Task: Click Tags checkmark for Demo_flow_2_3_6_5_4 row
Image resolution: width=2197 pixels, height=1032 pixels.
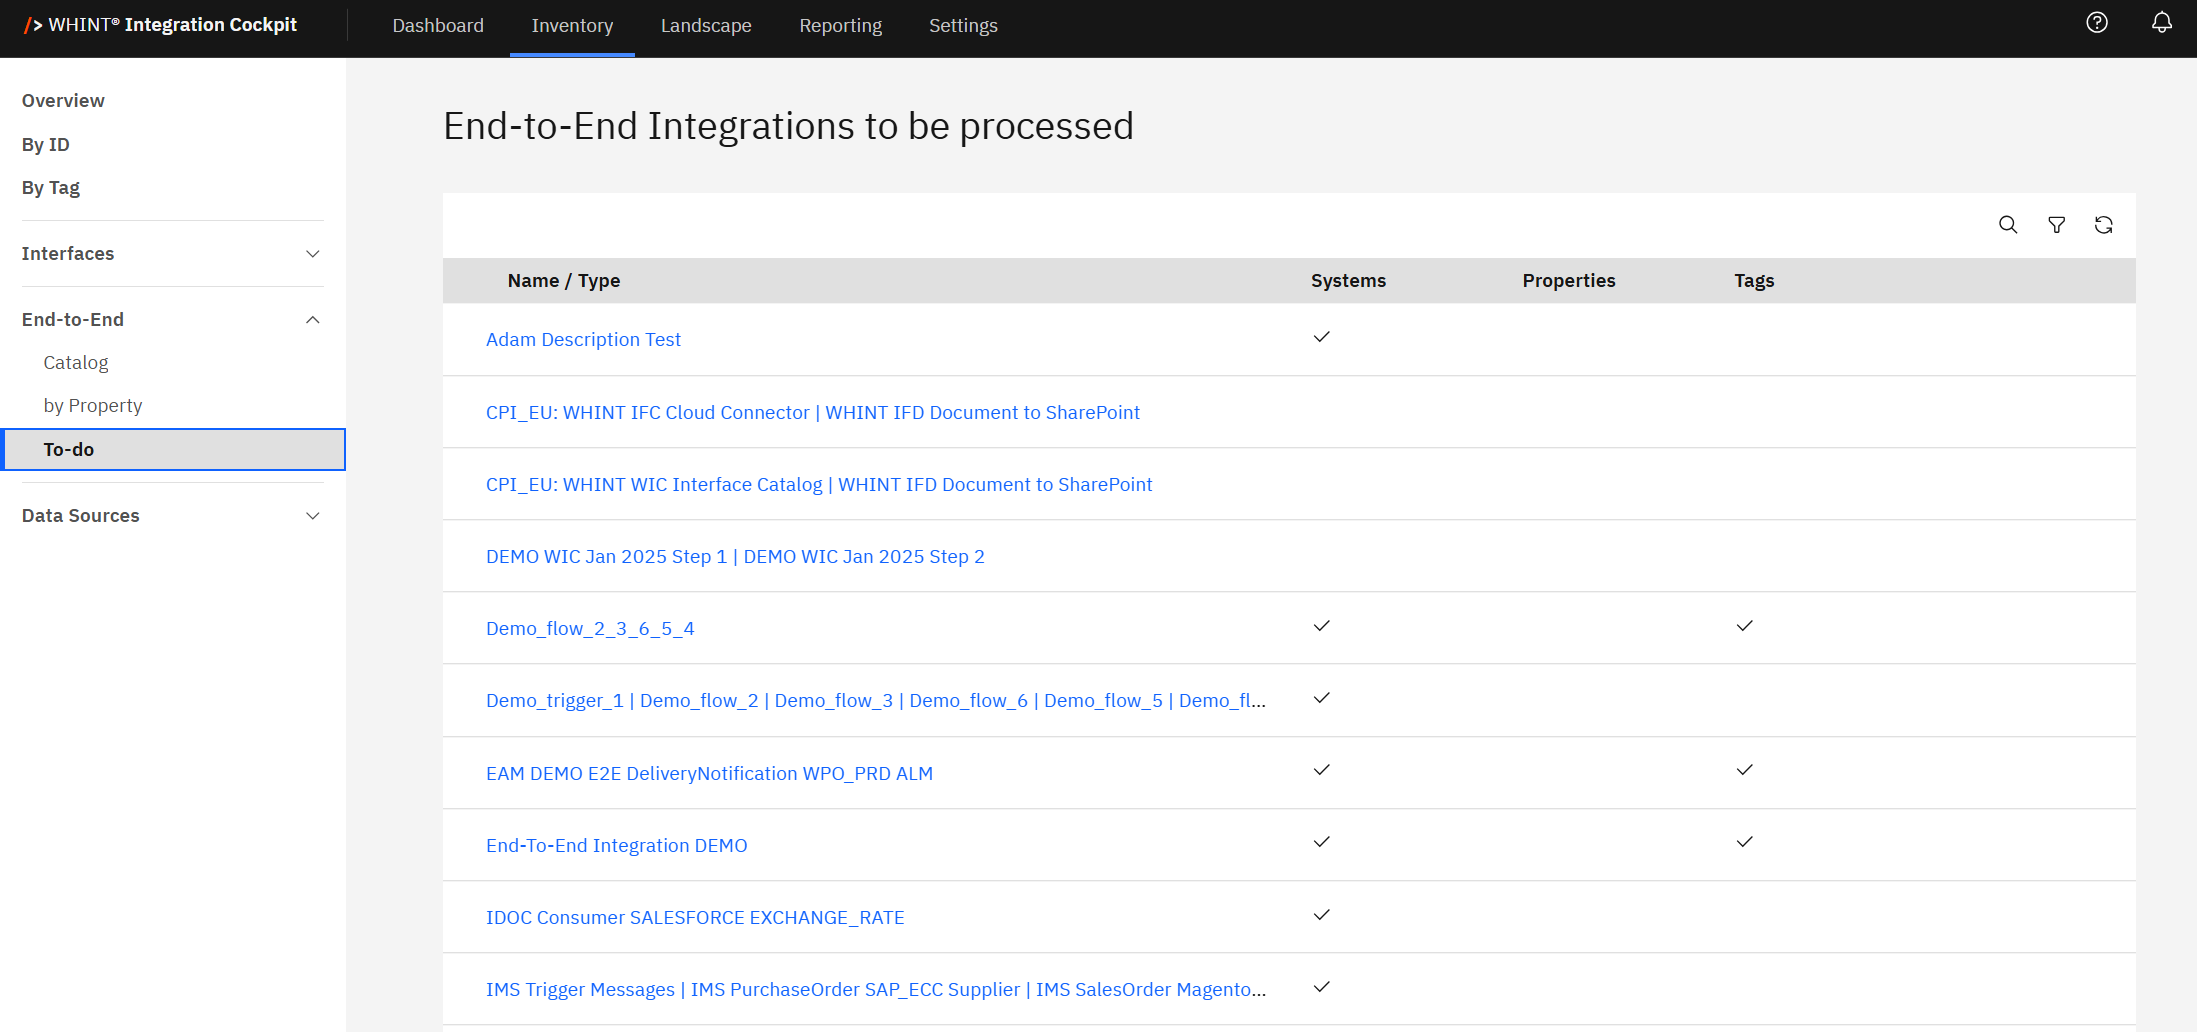Action: tap(1744, 626)
